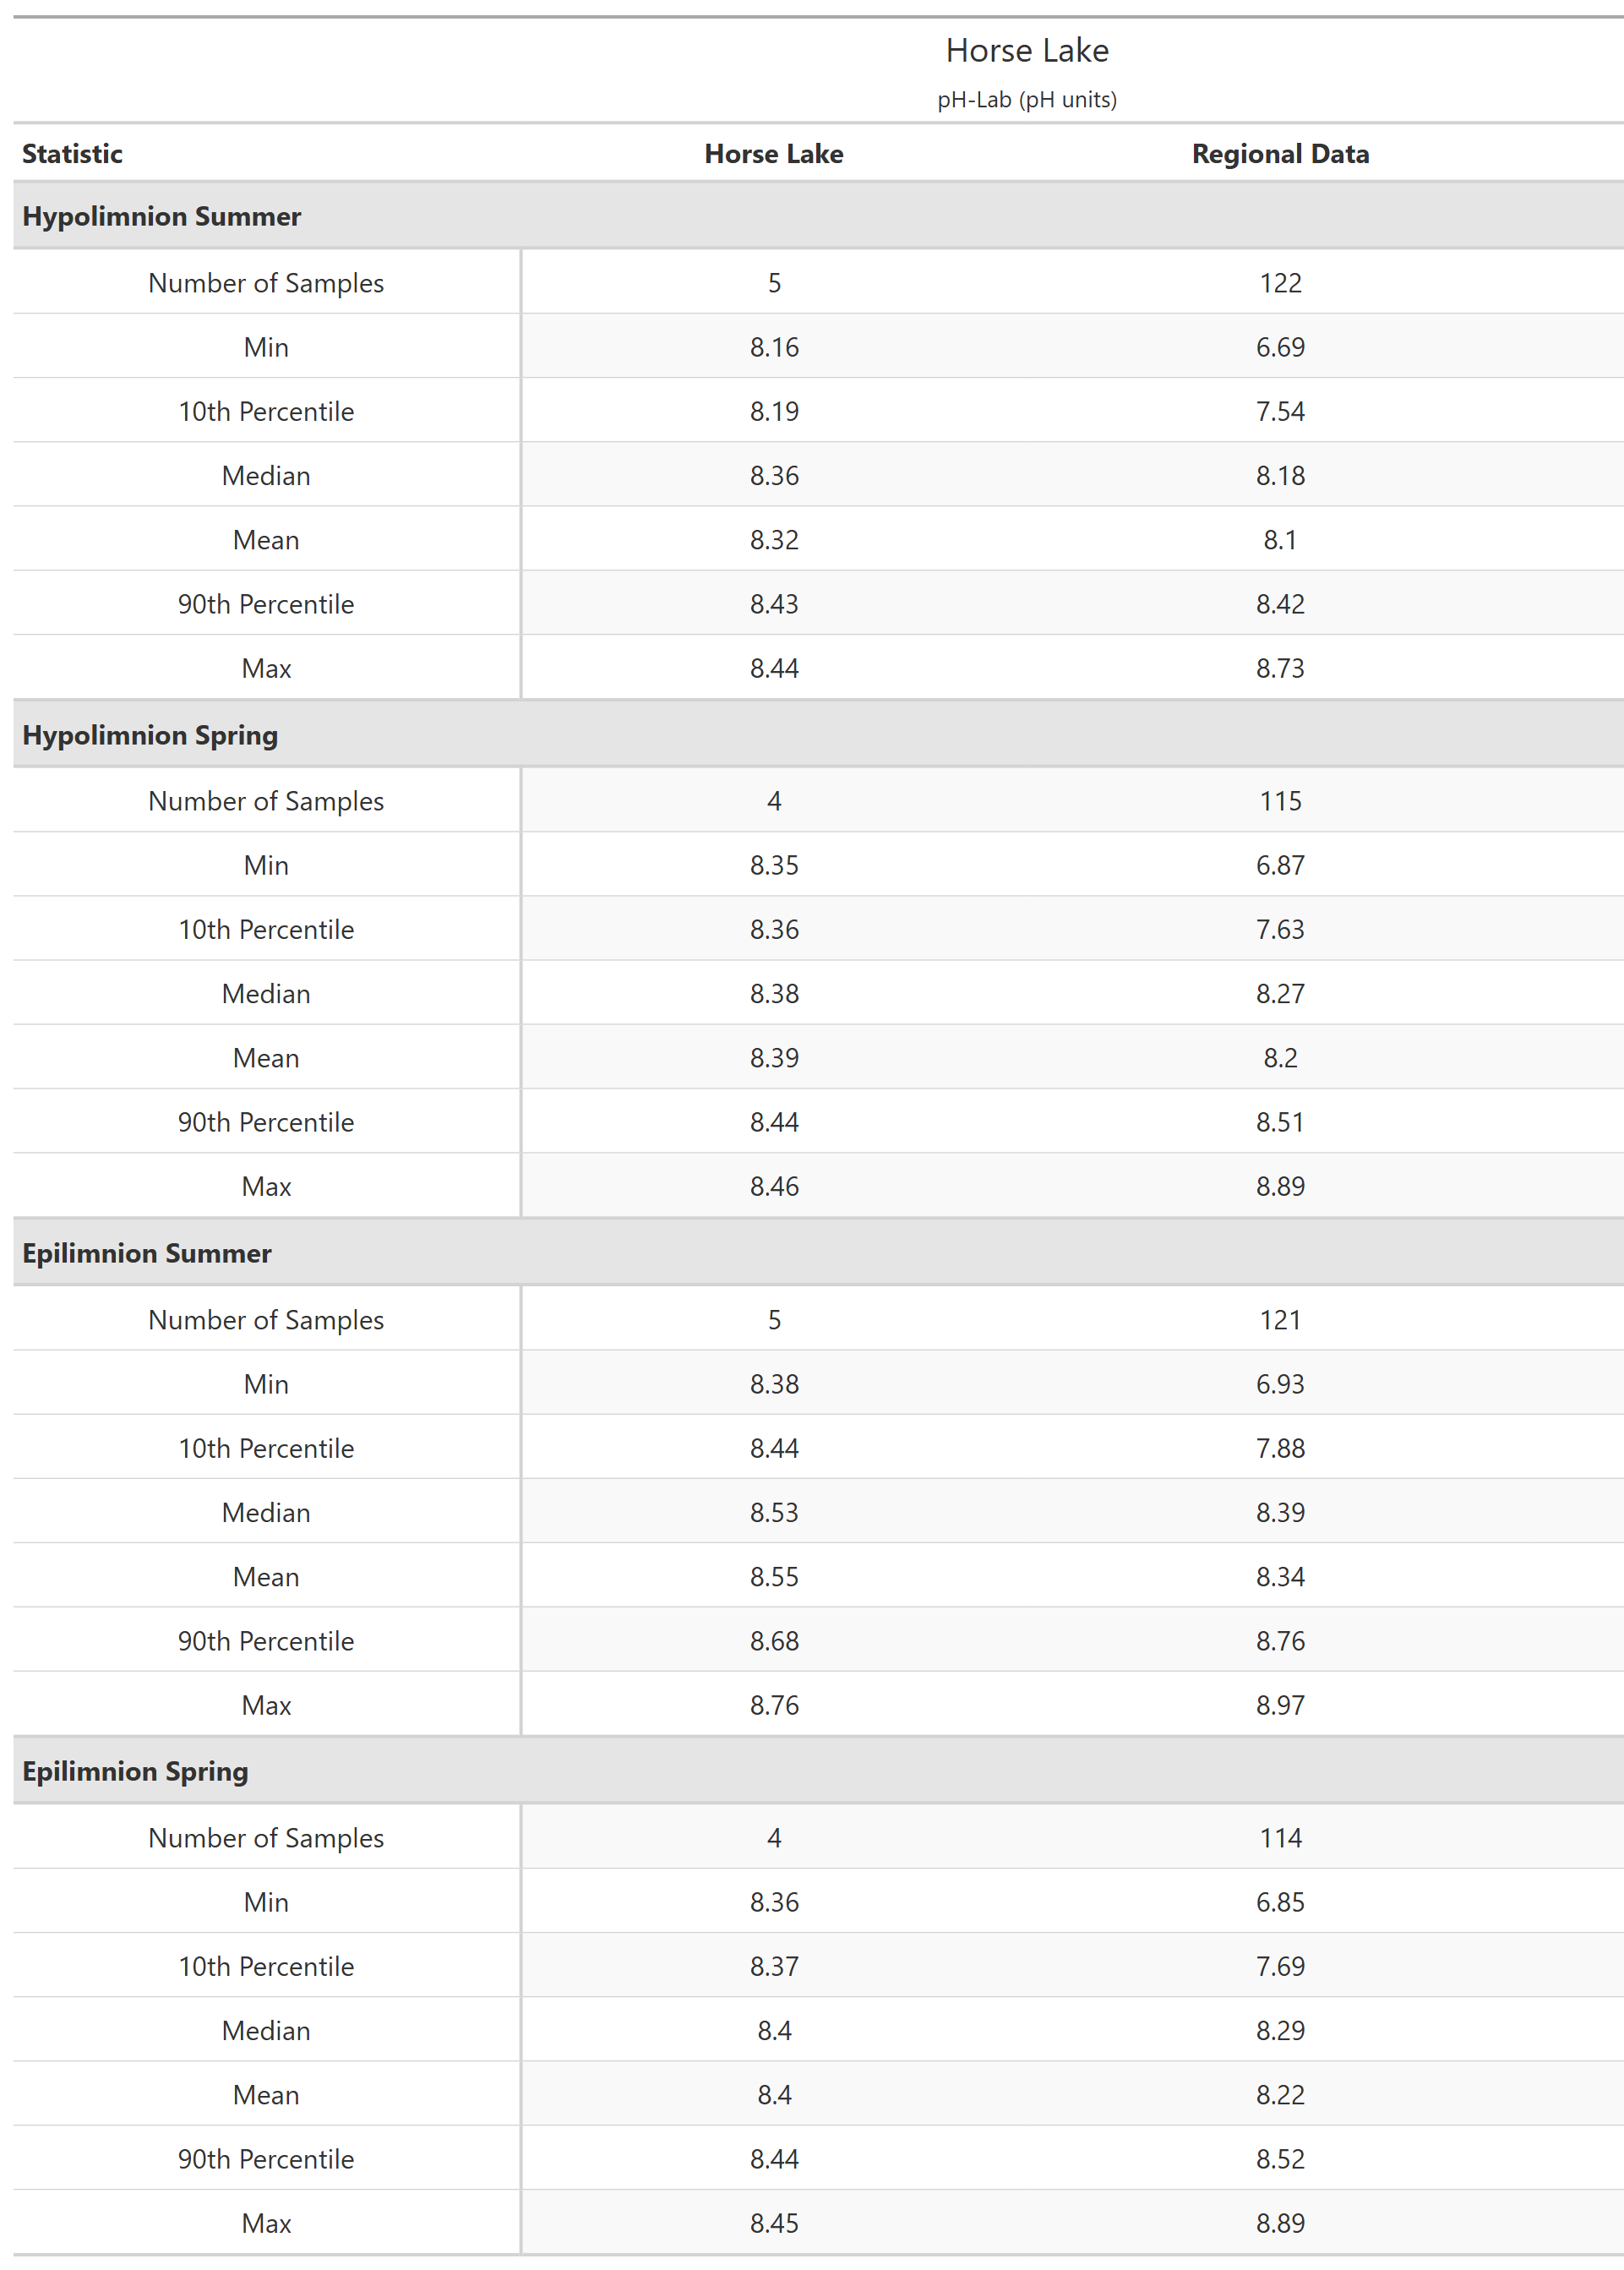
Task: Click the Statistic column header
Action: click(72, 154)
